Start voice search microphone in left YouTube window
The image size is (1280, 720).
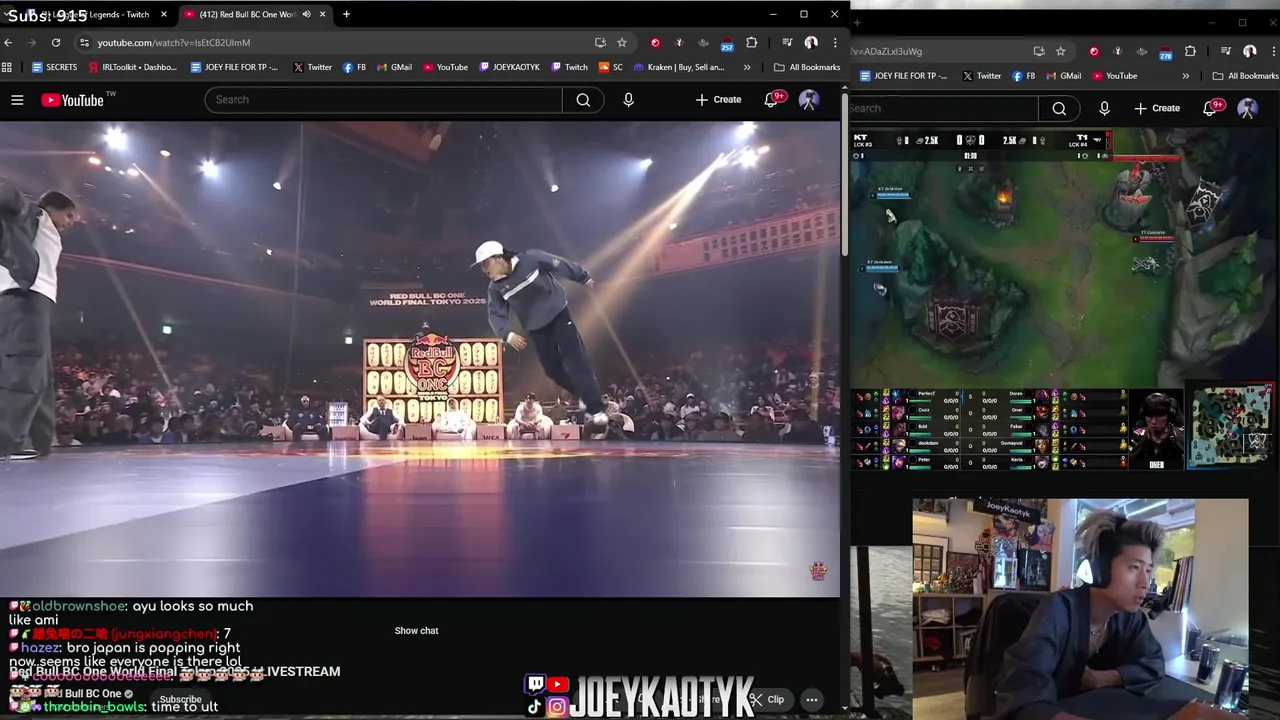tap(628, 100)
